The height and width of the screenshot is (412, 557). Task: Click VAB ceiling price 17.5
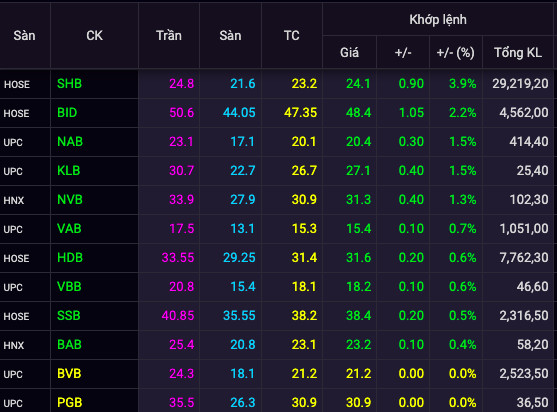pyautogui.click(x=182, y=229)
